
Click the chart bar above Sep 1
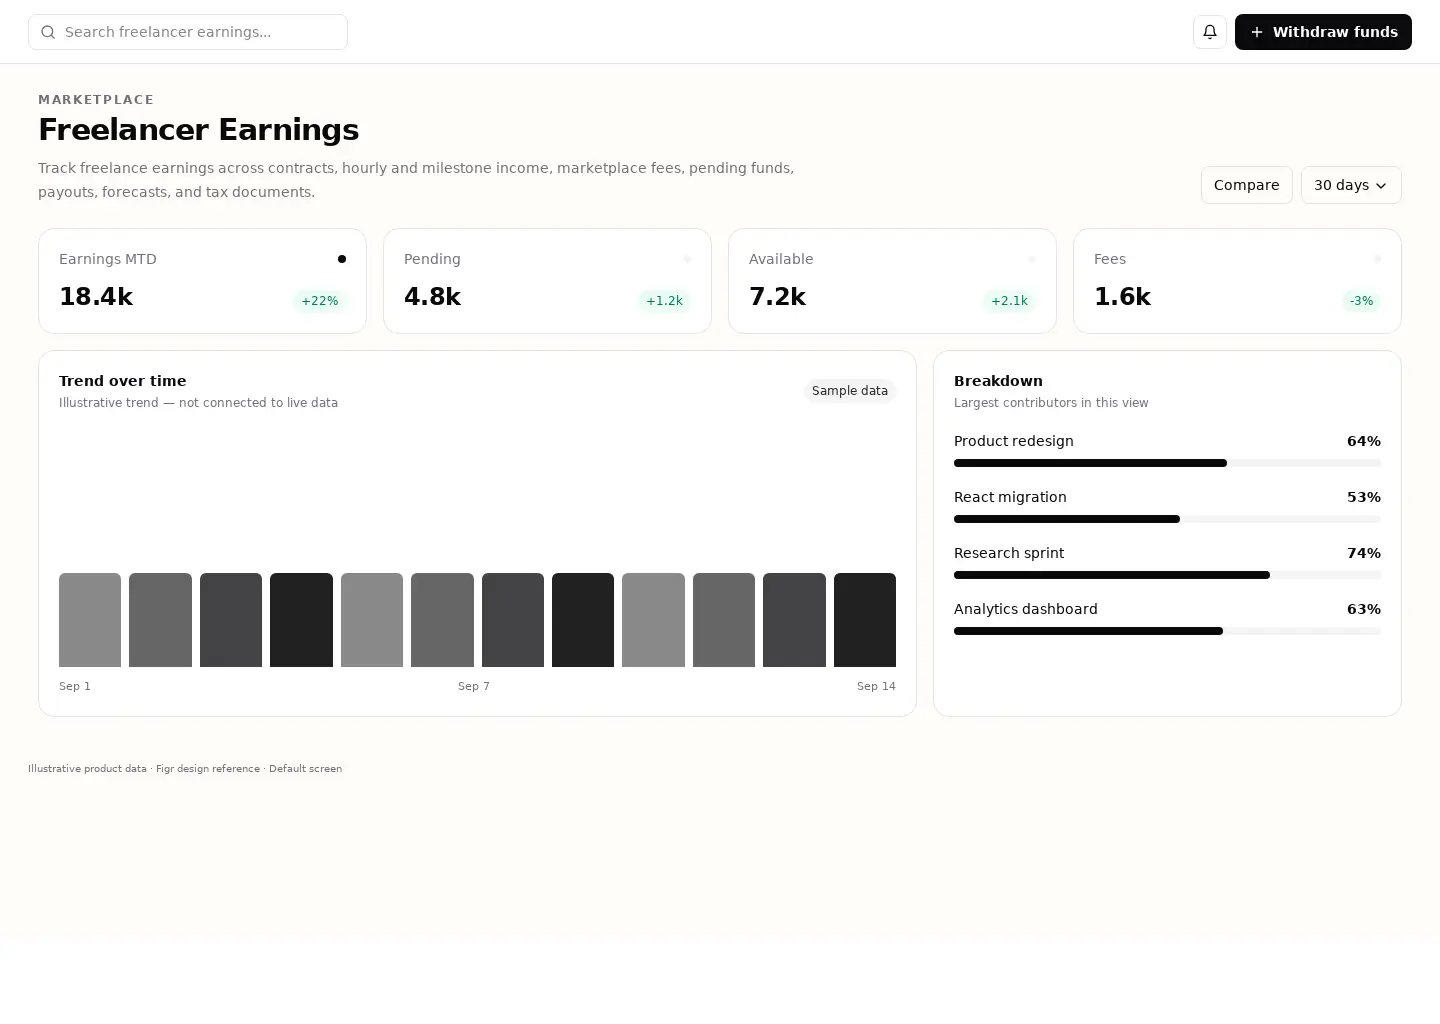tap(90, 620)
